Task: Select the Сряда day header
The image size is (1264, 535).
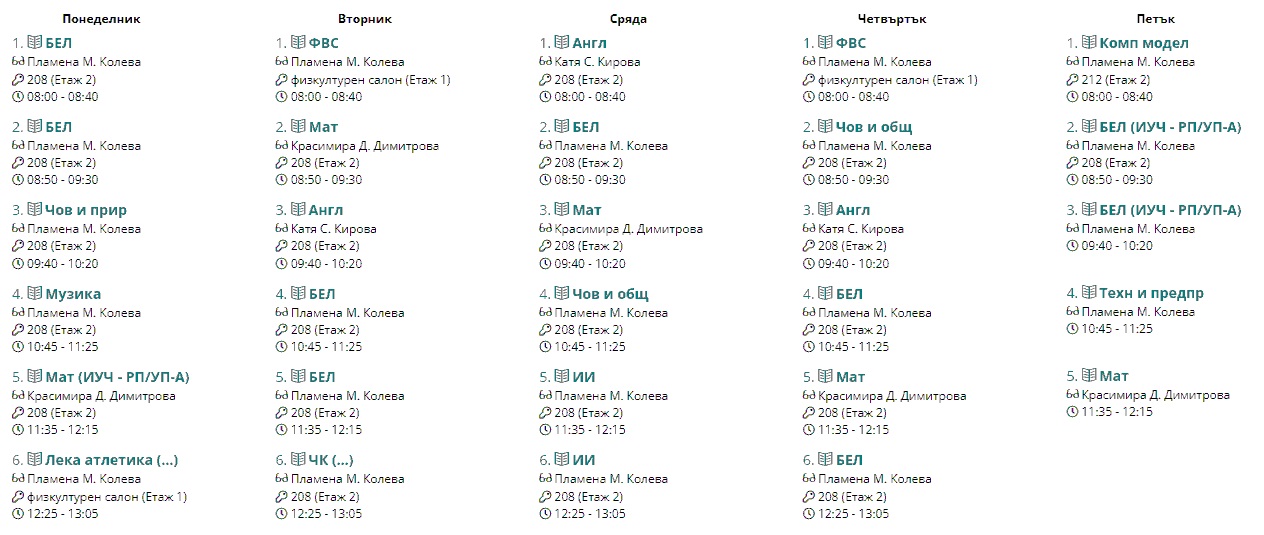Action: [x=628, y=19]
